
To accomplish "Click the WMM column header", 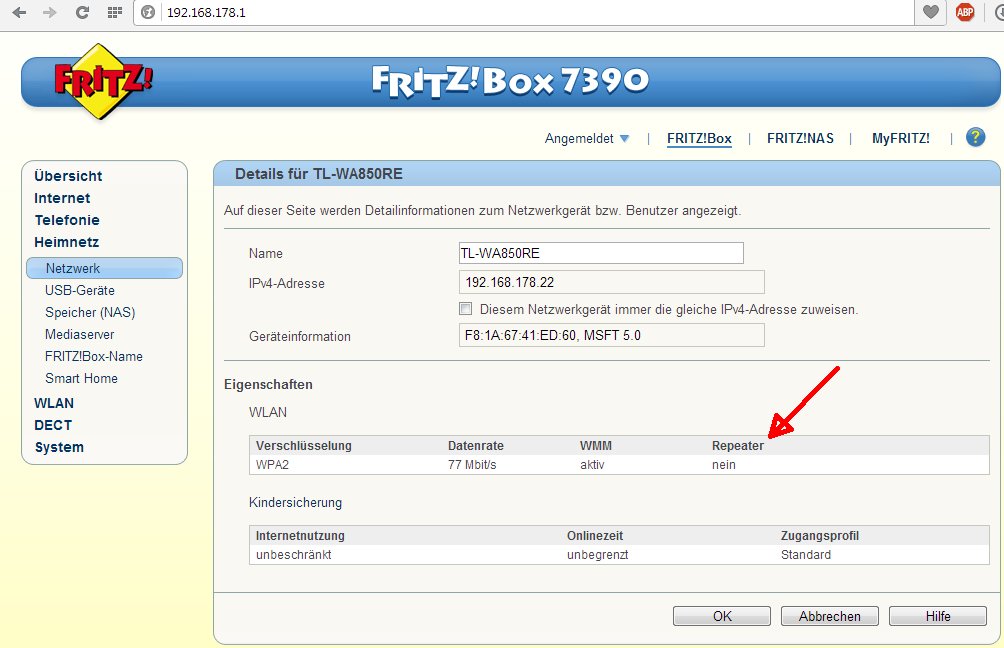I will point(595,446).
